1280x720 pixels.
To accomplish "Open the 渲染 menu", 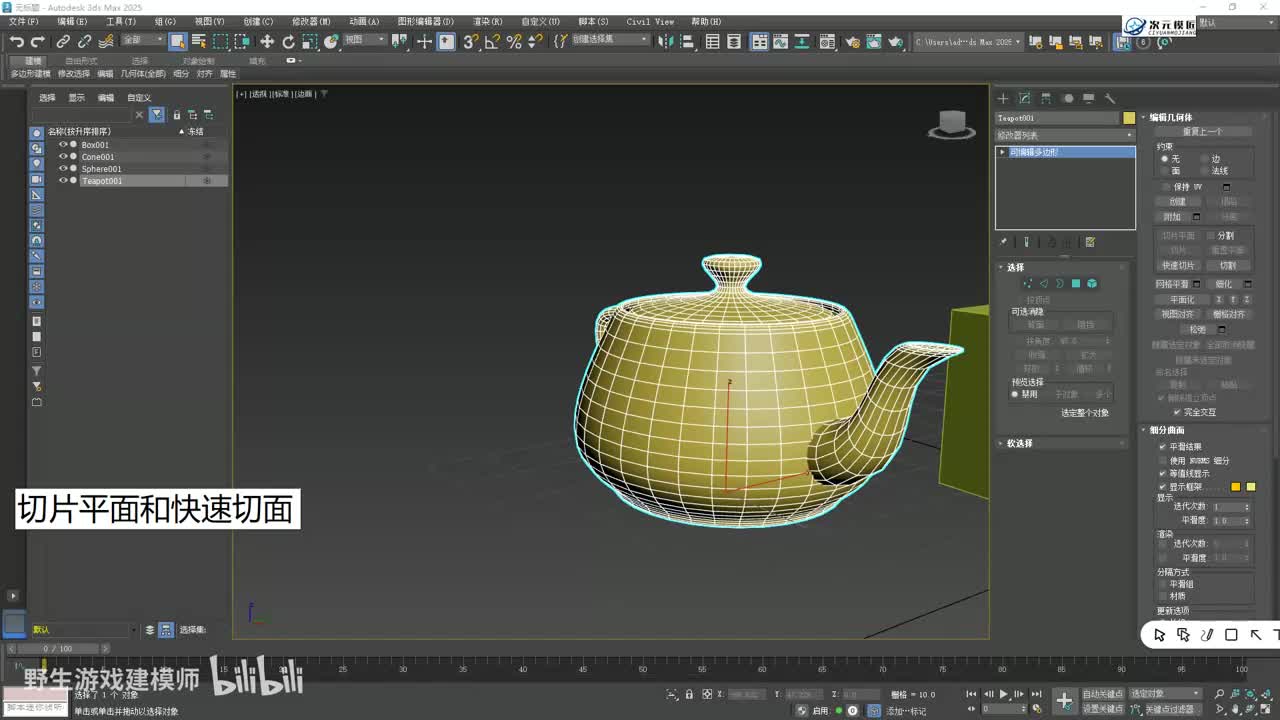I will pos(487,21).
